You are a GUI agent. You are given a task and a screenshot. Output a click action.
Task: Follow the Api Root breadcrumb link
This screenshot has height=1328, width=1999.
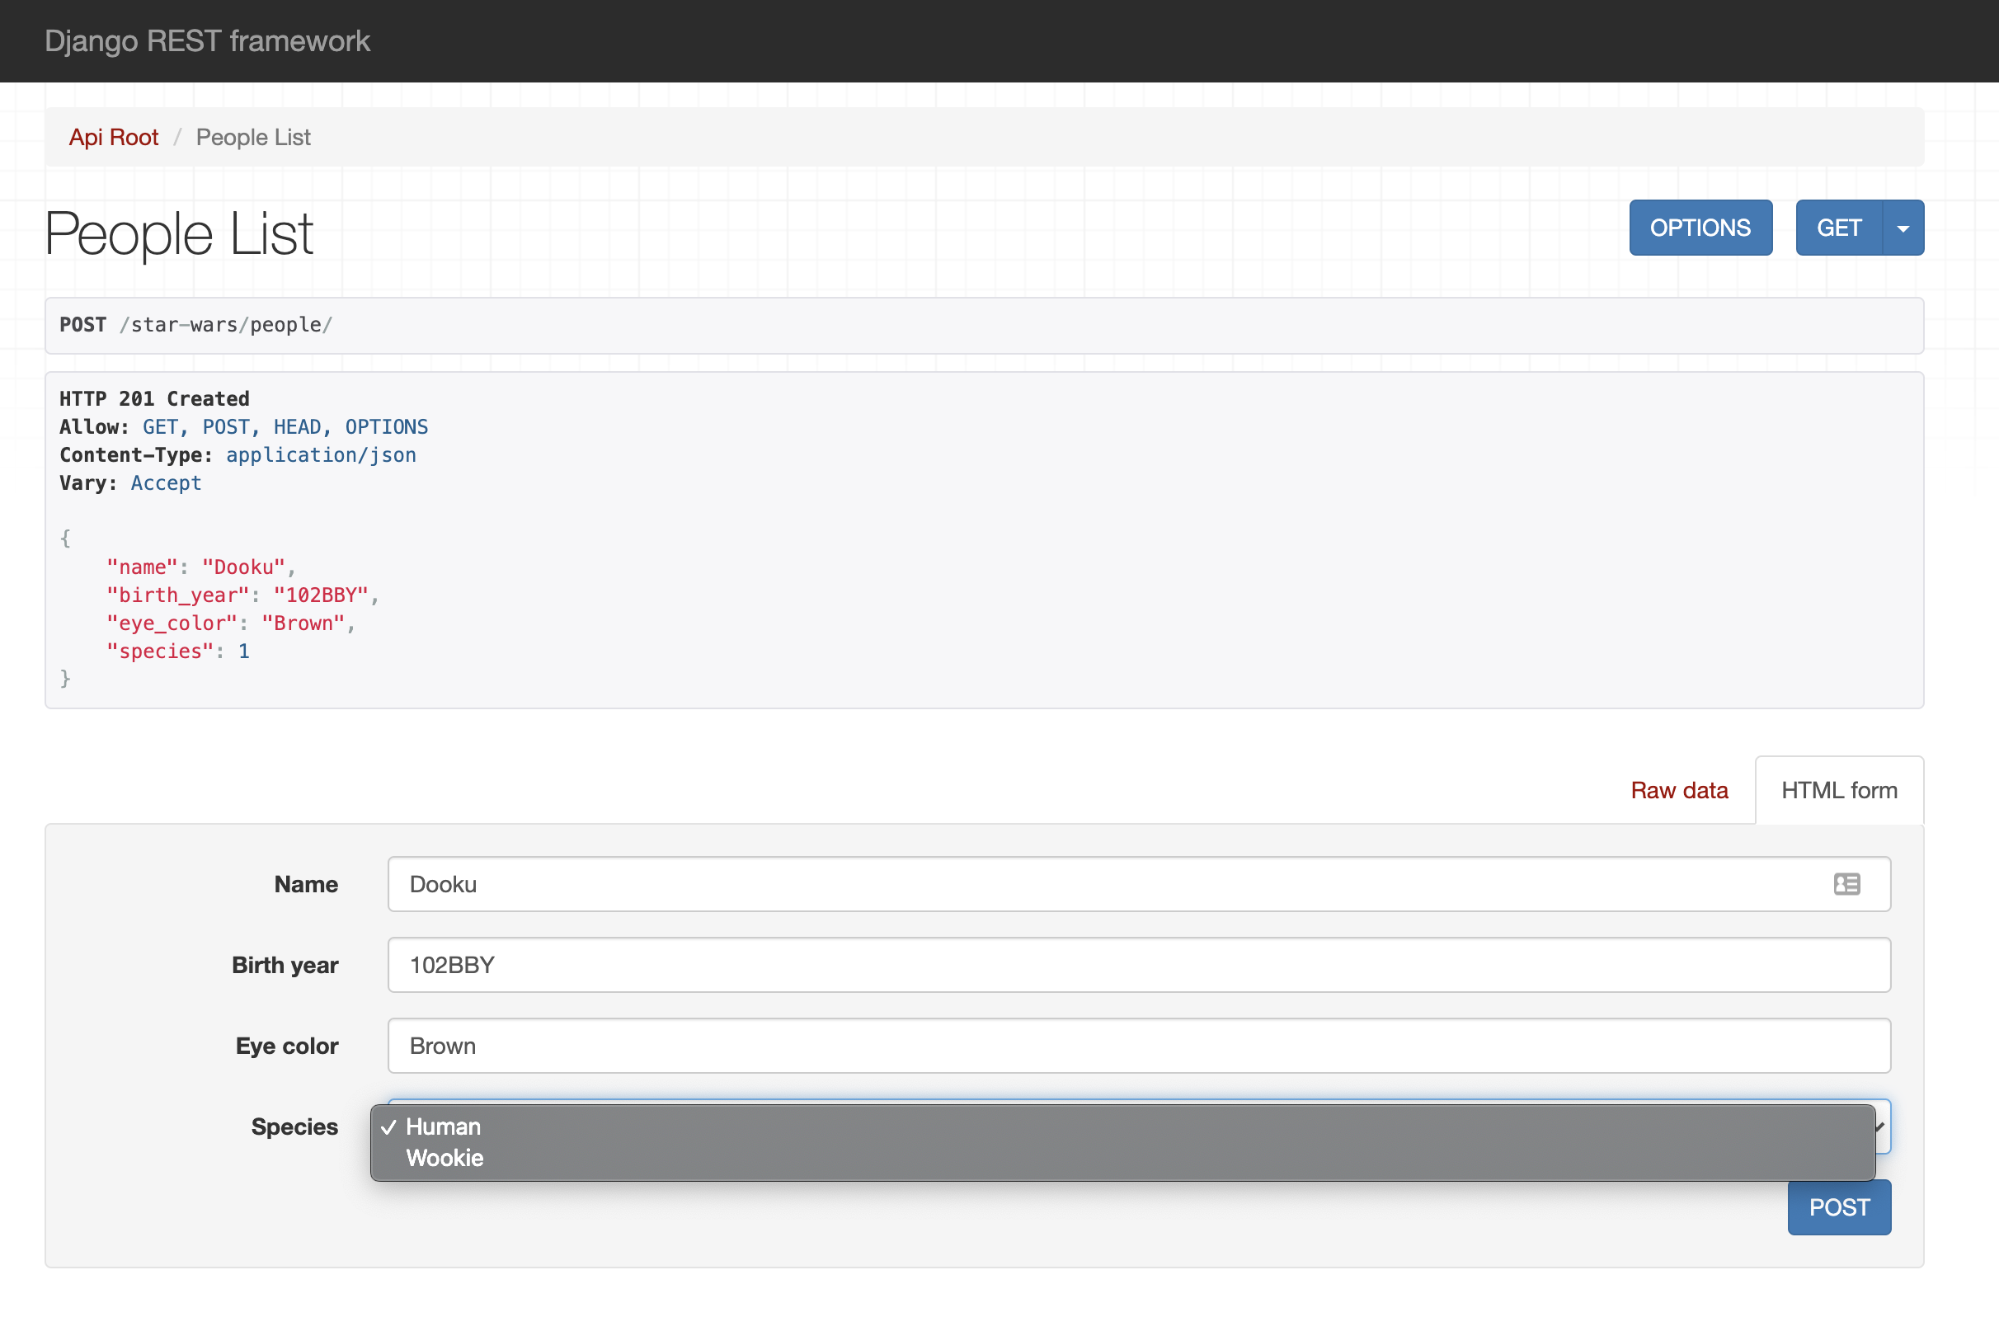point(113,137)
